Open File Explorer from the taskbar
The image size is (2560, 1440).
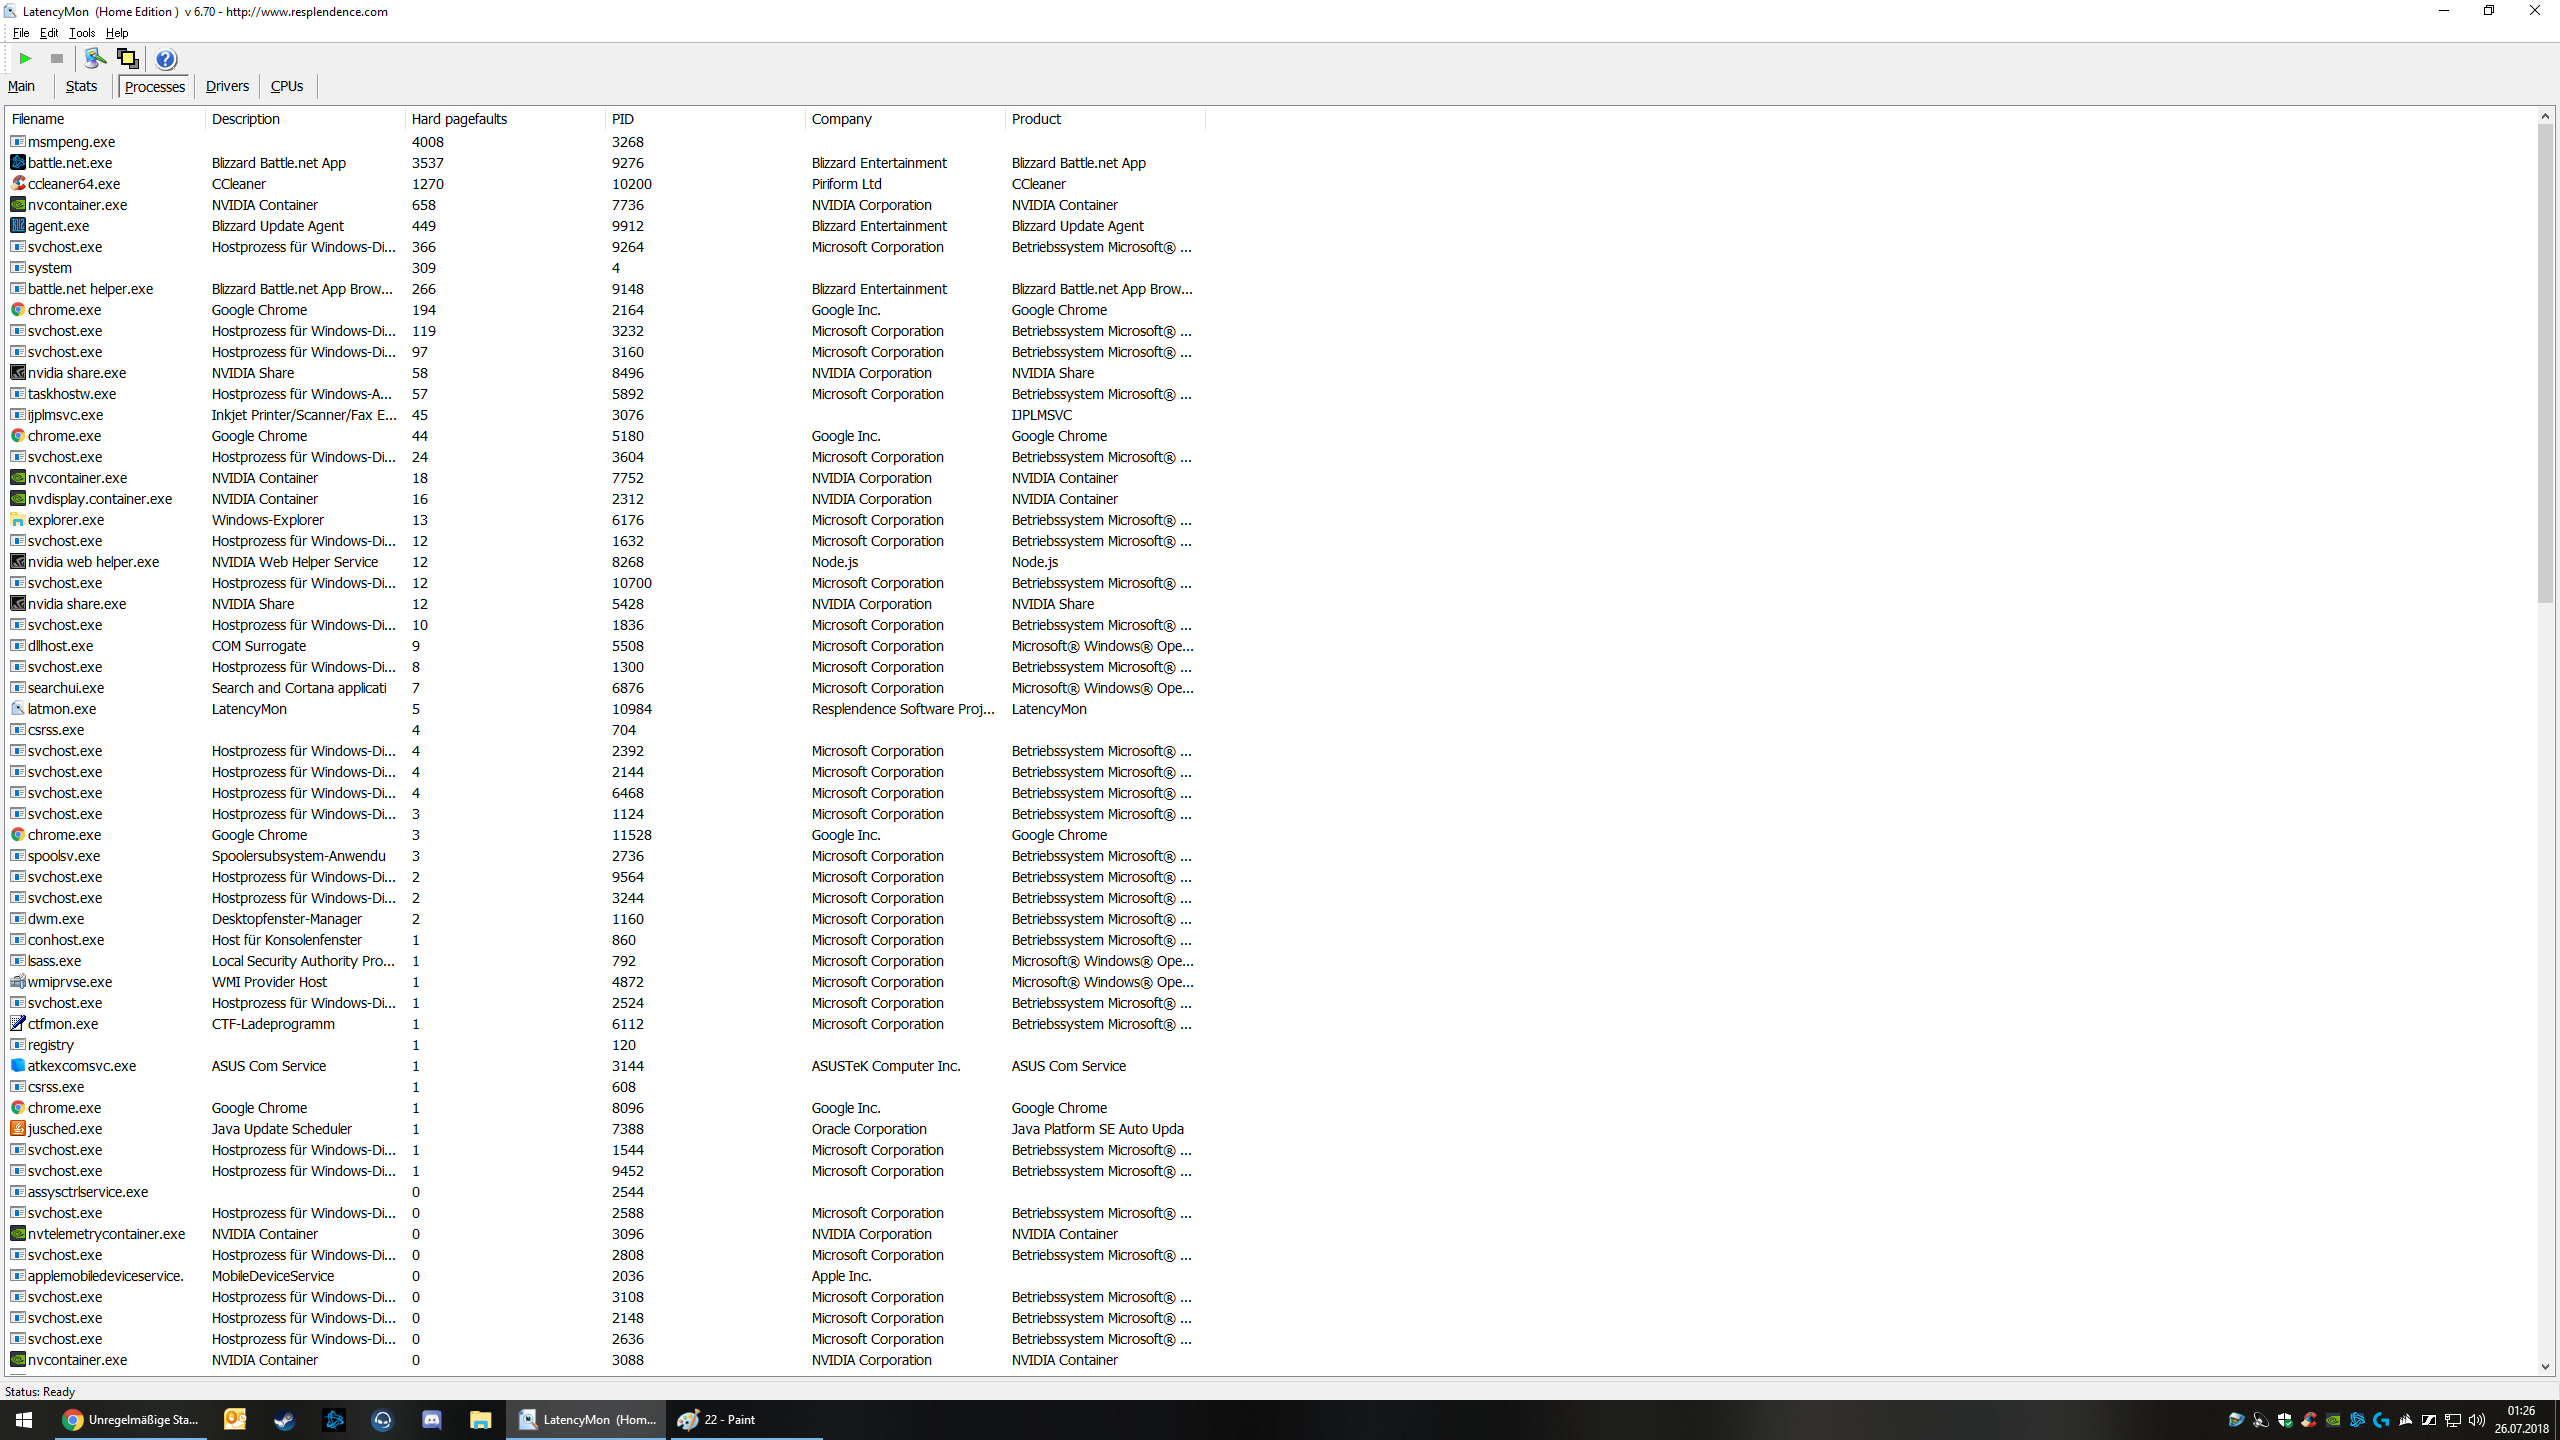click(x=481, y=1420)
